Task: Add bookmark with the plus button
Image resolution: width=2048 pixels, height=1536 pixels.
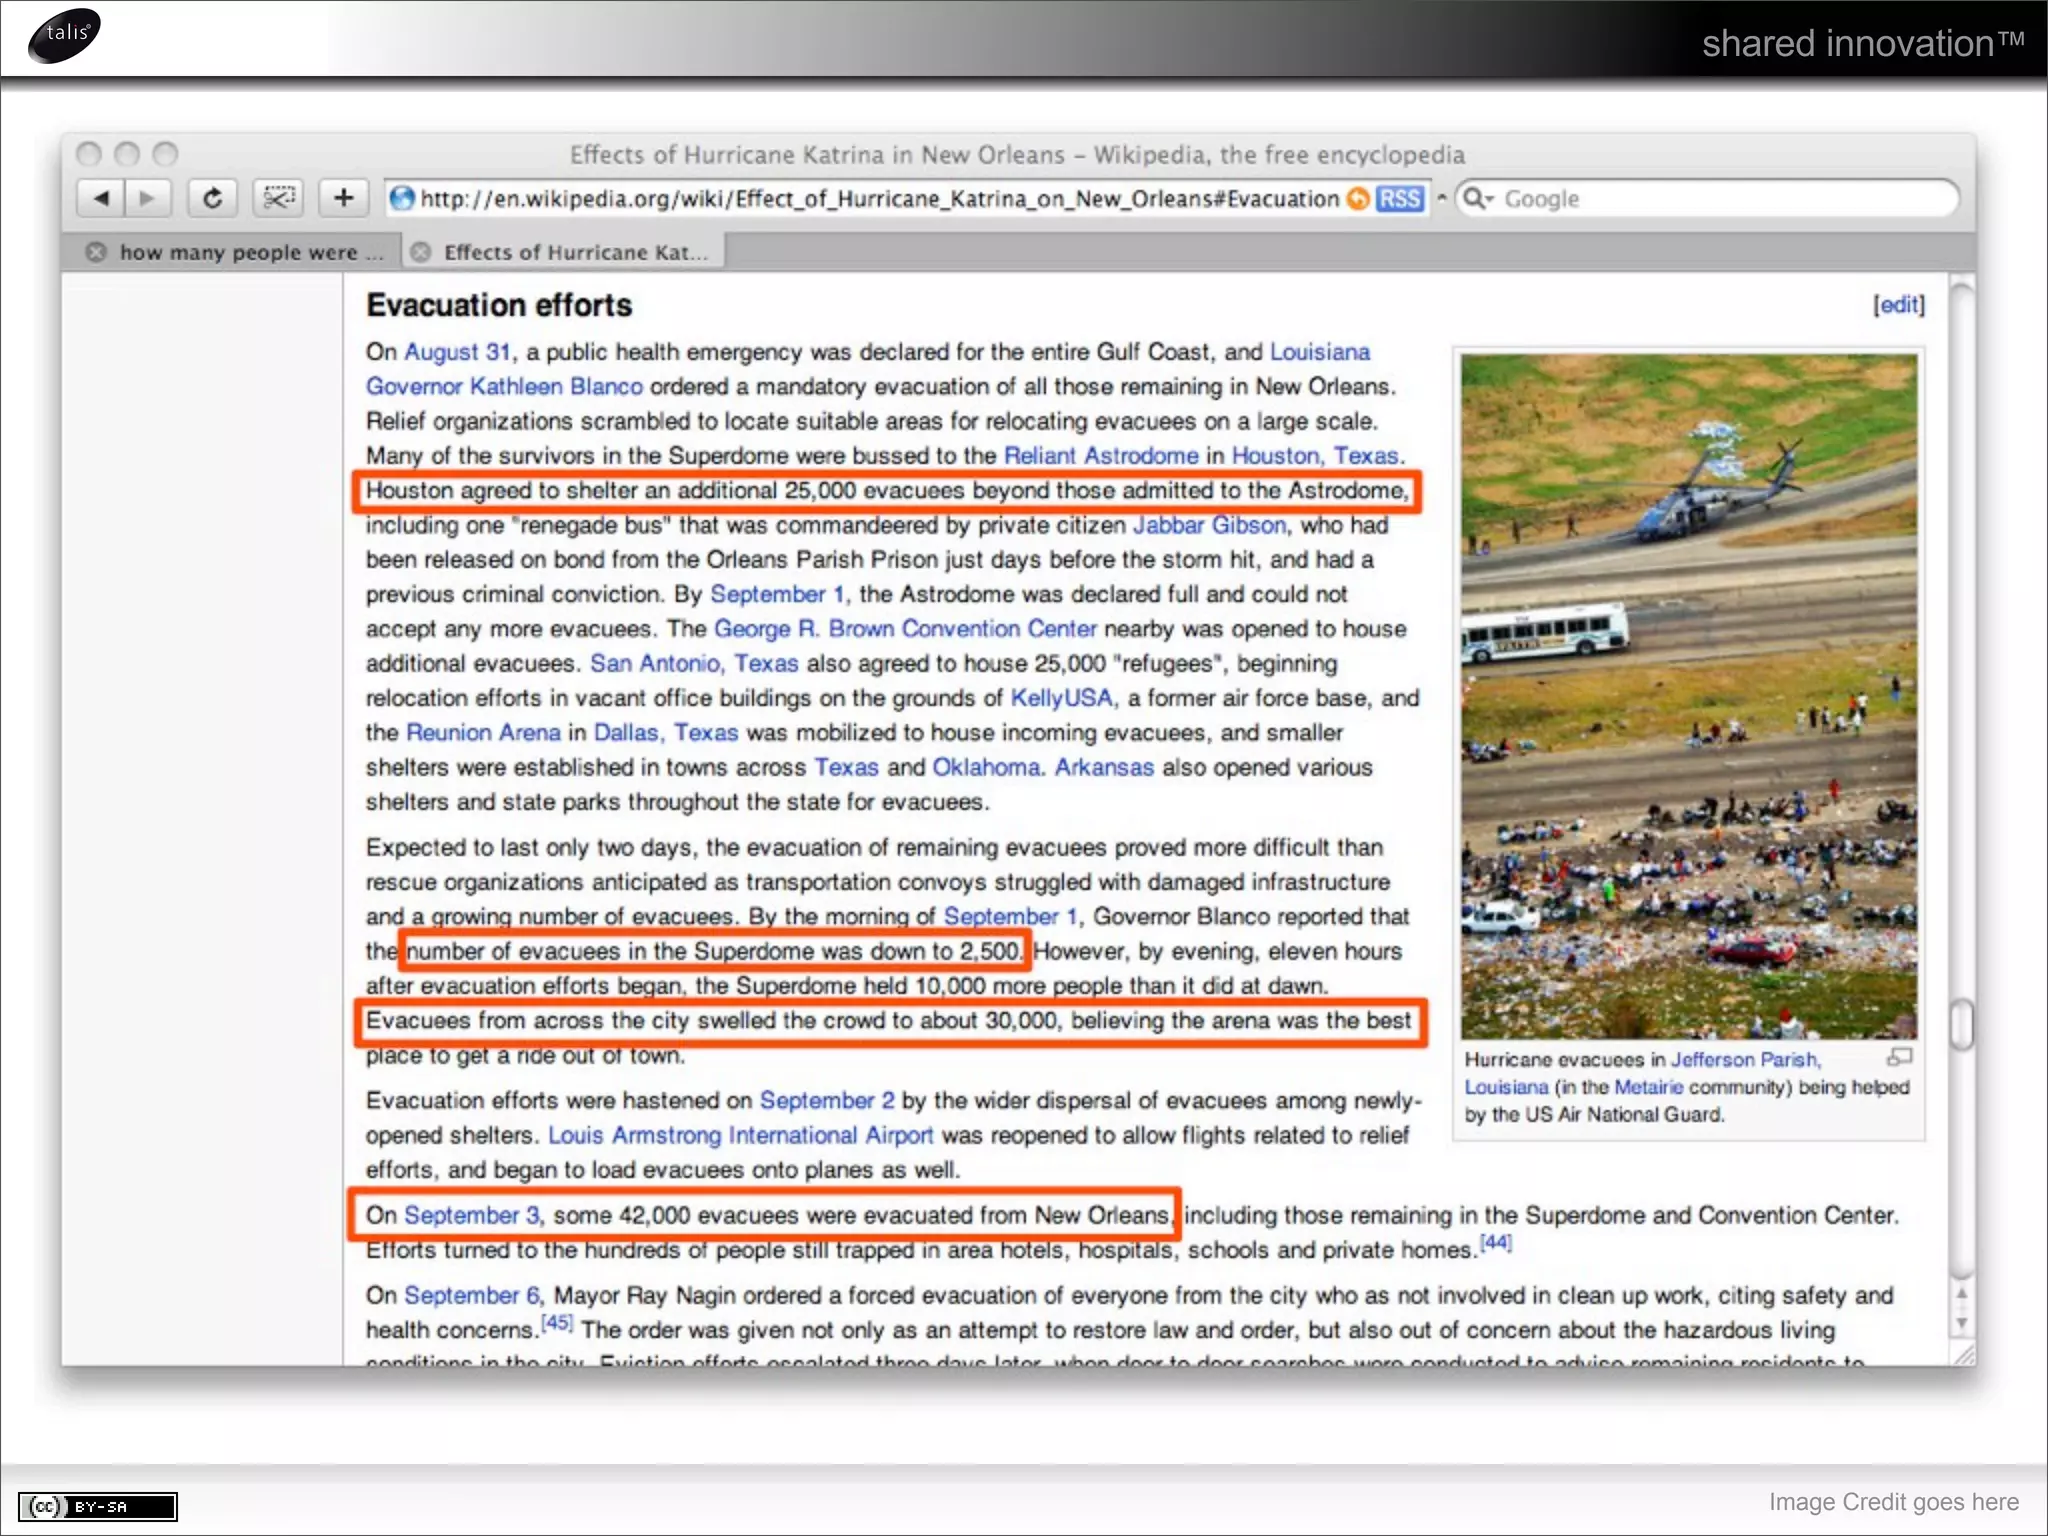Action: [x=343, y=198]
